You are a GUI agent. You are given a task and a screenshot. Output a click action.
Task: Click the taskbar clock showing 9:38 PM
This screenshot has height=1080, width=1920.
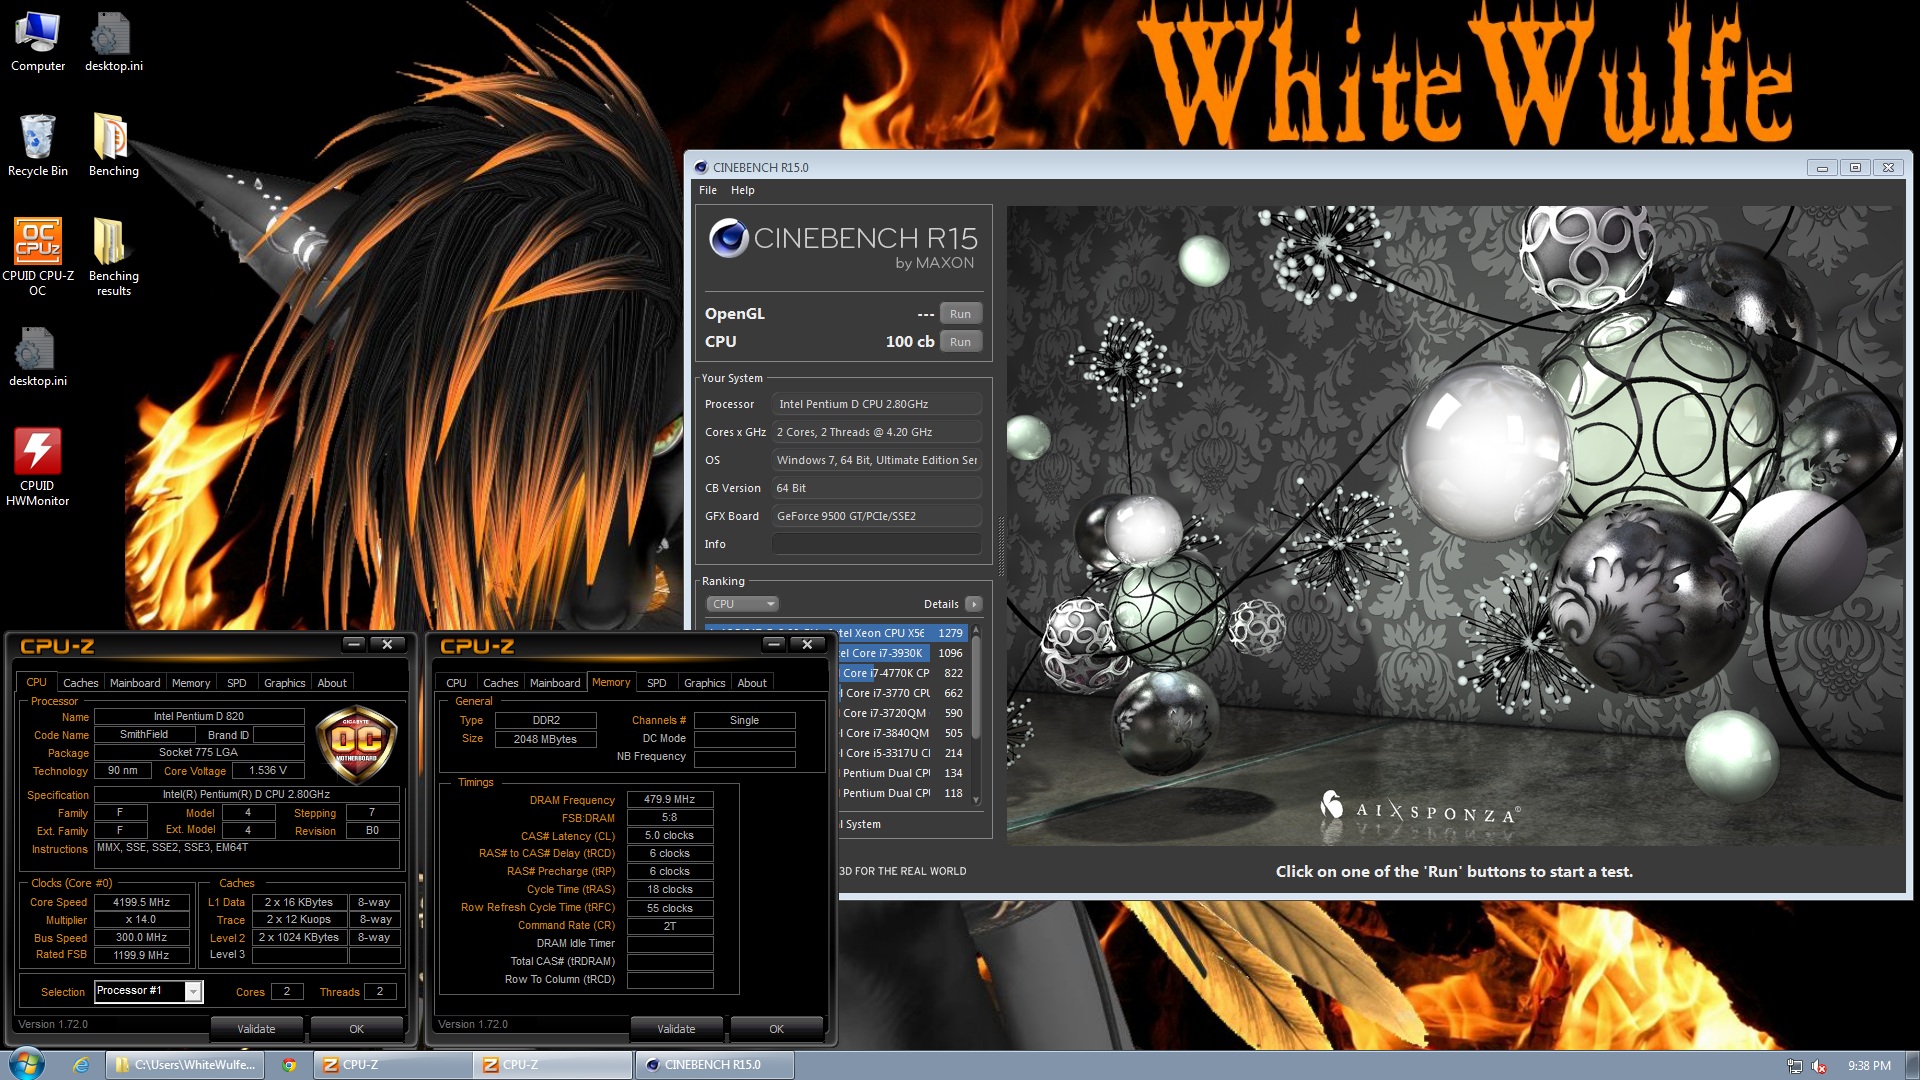(1869, 1066)
